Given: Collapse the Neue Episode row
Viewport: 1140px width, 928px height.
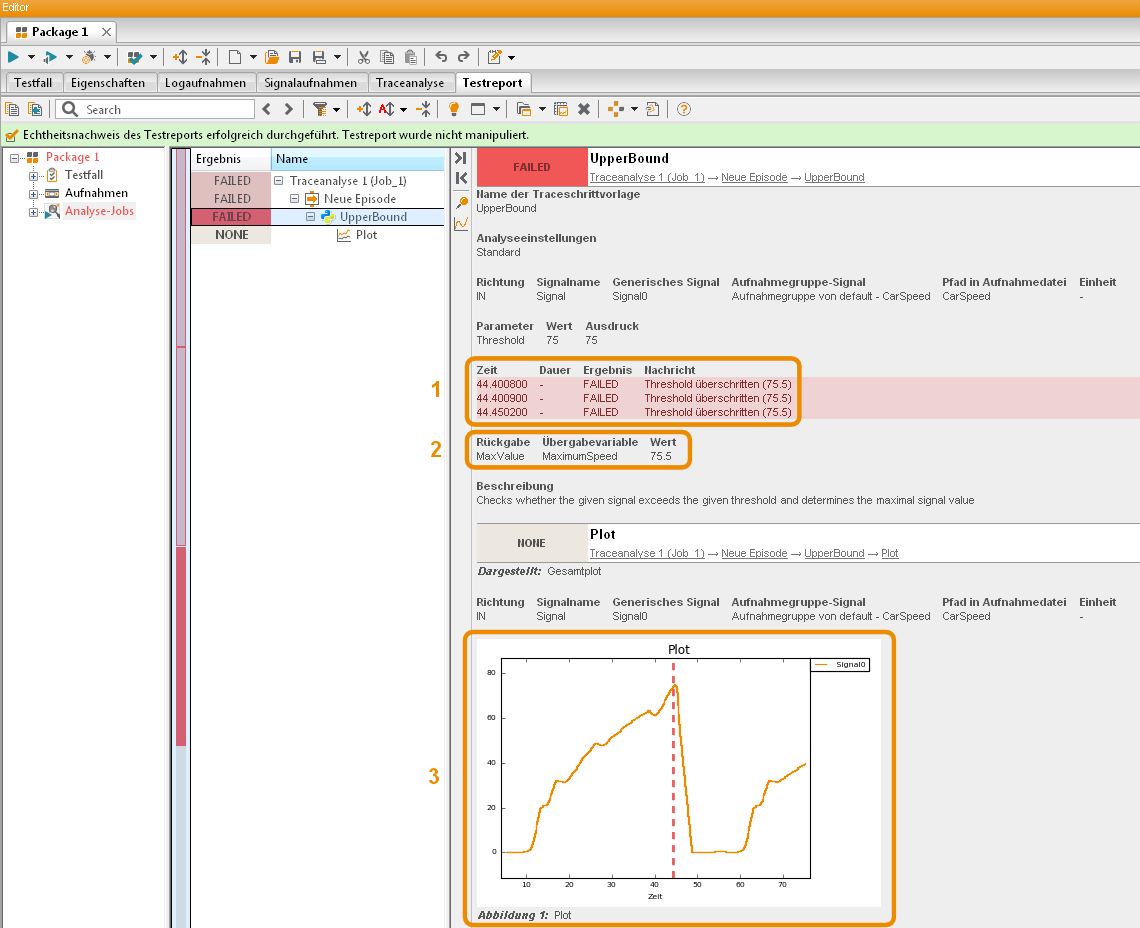Looking at the screenshot, I should [x=294, y=199].
